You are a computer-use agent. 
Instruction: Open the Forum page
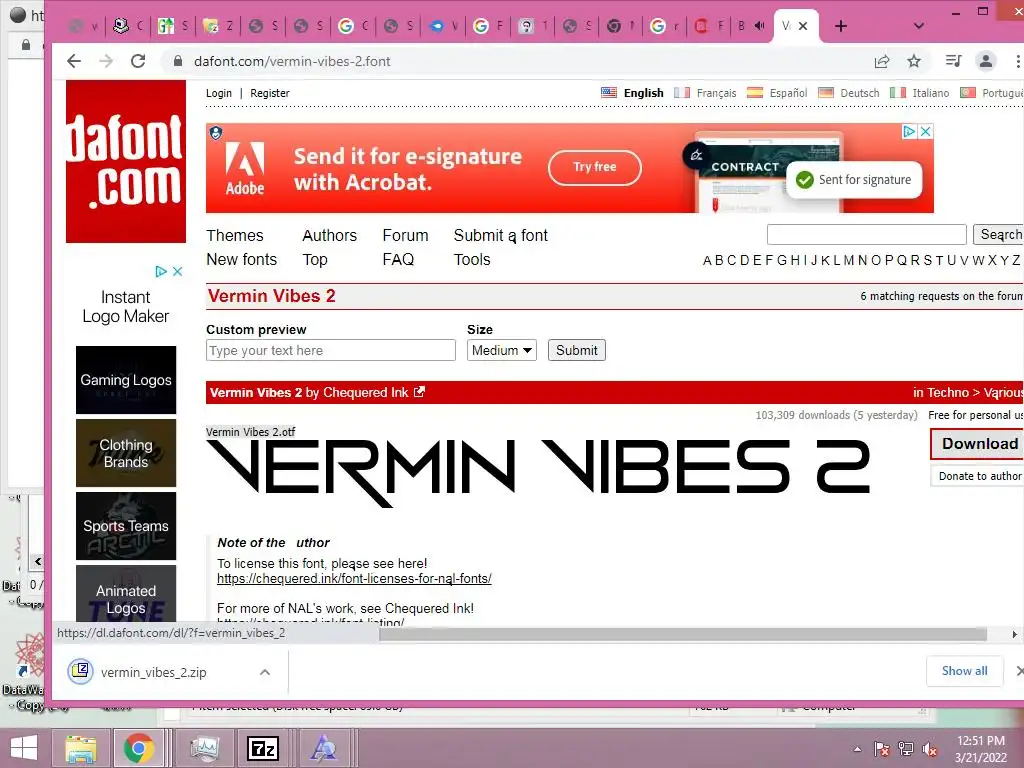pos(406,235)
